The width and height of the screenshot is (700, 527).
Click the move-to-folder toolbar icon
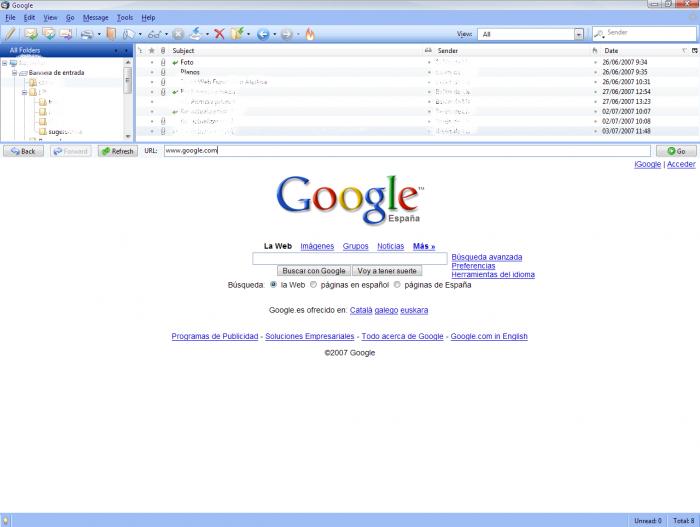click(x=237, y=34)
